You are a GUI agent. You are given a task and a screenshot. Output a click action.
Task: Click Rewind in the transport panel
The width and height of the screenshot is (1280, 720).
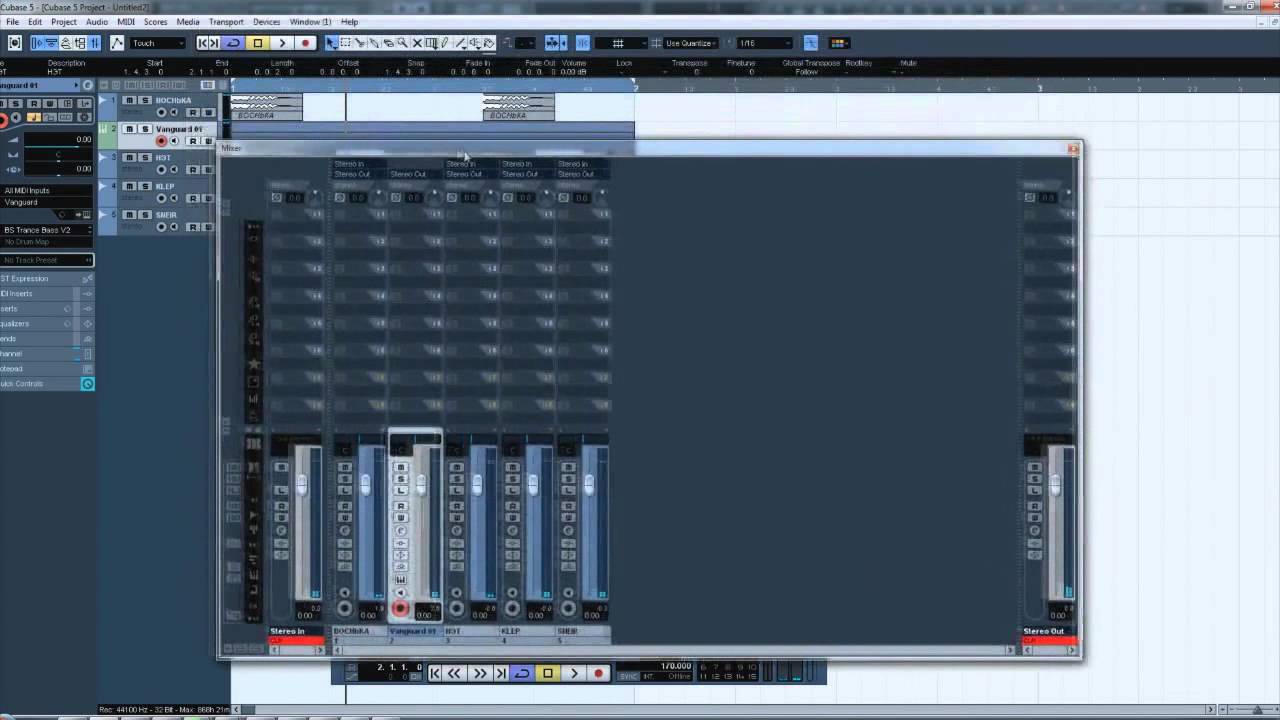pos(455,674)
